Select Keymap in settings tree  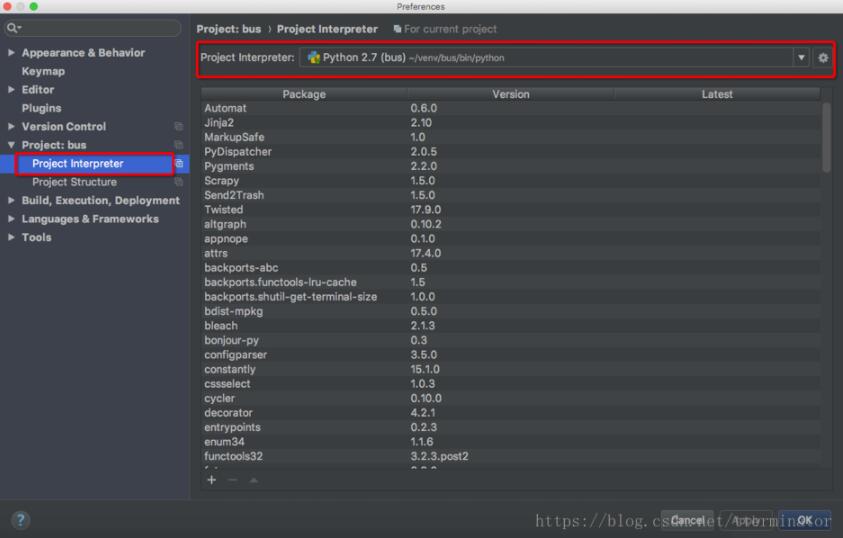click(43, 71)
